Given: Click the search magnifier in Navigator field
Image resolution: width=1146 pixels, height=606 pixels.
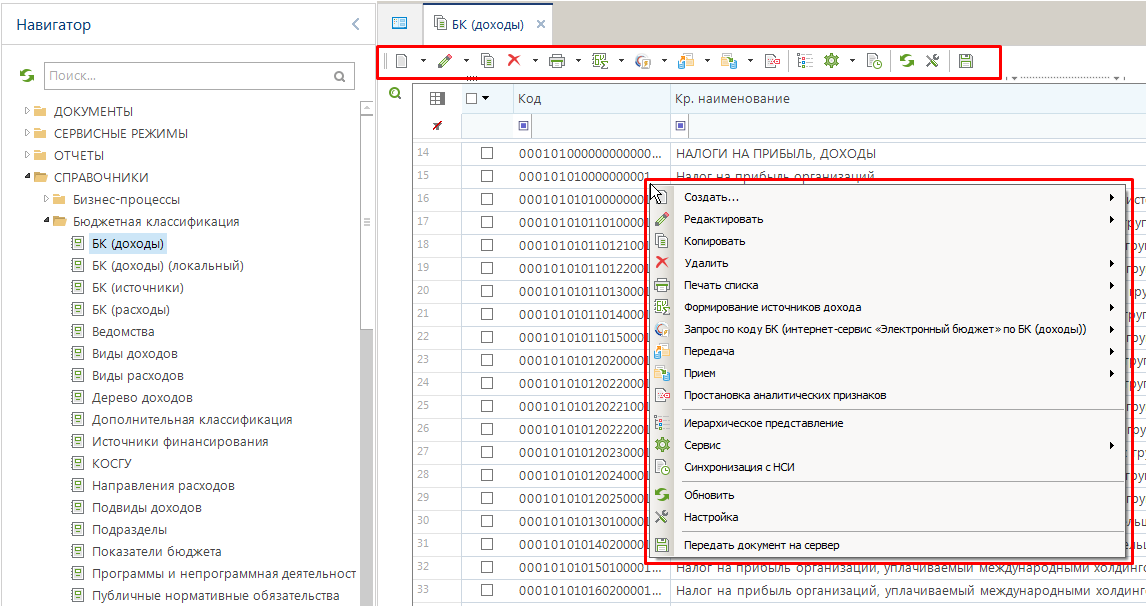Looking at the screenshot, I should click(339, 76).
